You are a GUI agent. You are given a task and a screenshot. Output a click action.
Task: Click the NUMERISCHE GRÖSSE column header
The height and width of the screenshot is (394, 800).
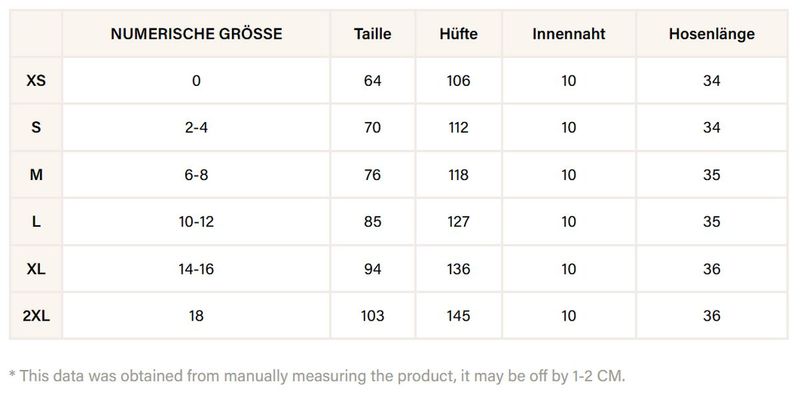(x=196, y=34)
